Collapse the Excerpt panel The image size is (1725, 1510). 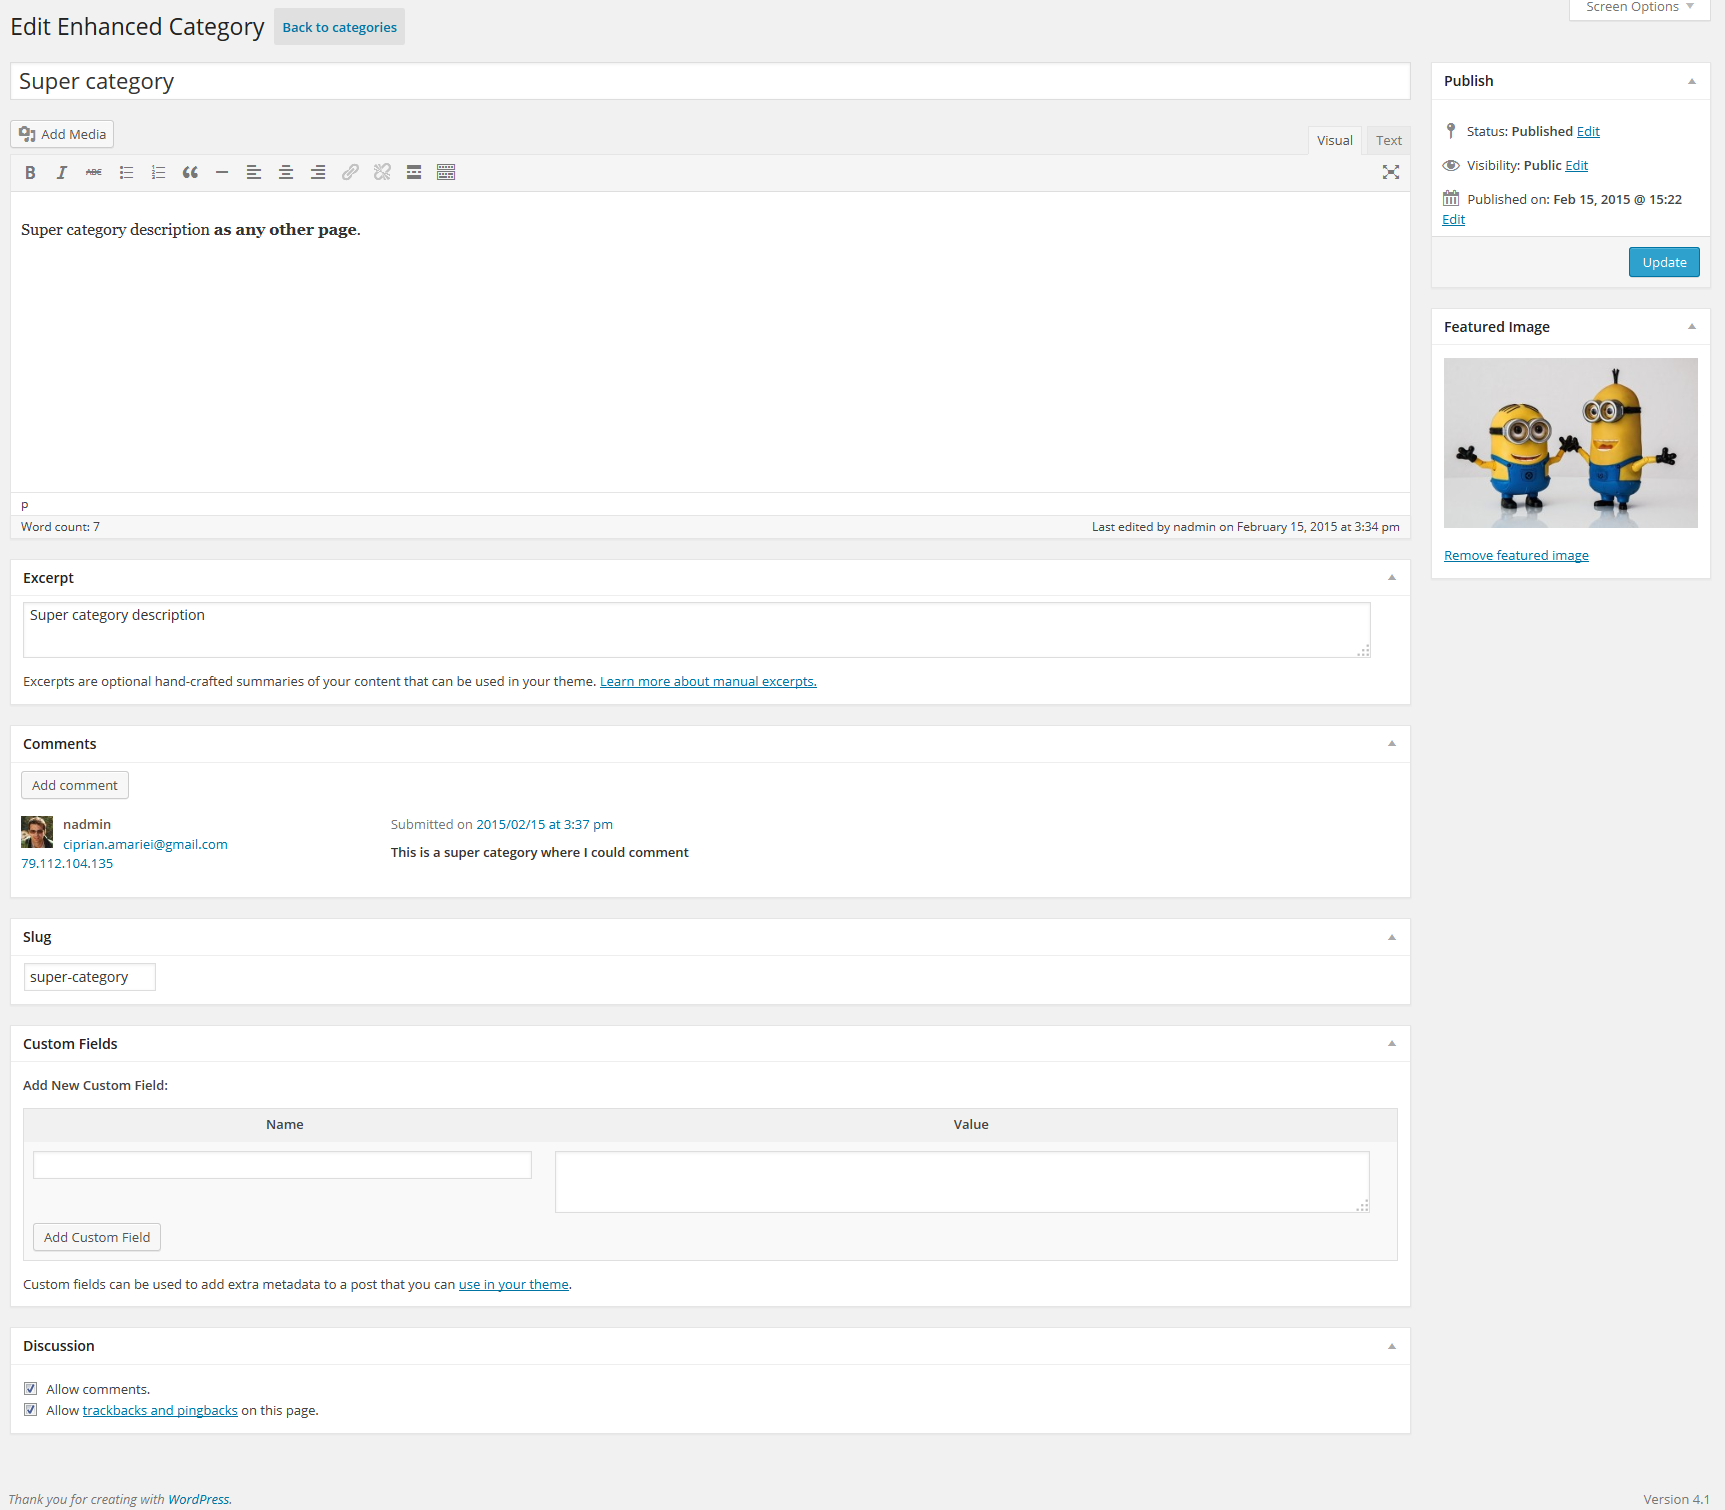pos(1391,578)
